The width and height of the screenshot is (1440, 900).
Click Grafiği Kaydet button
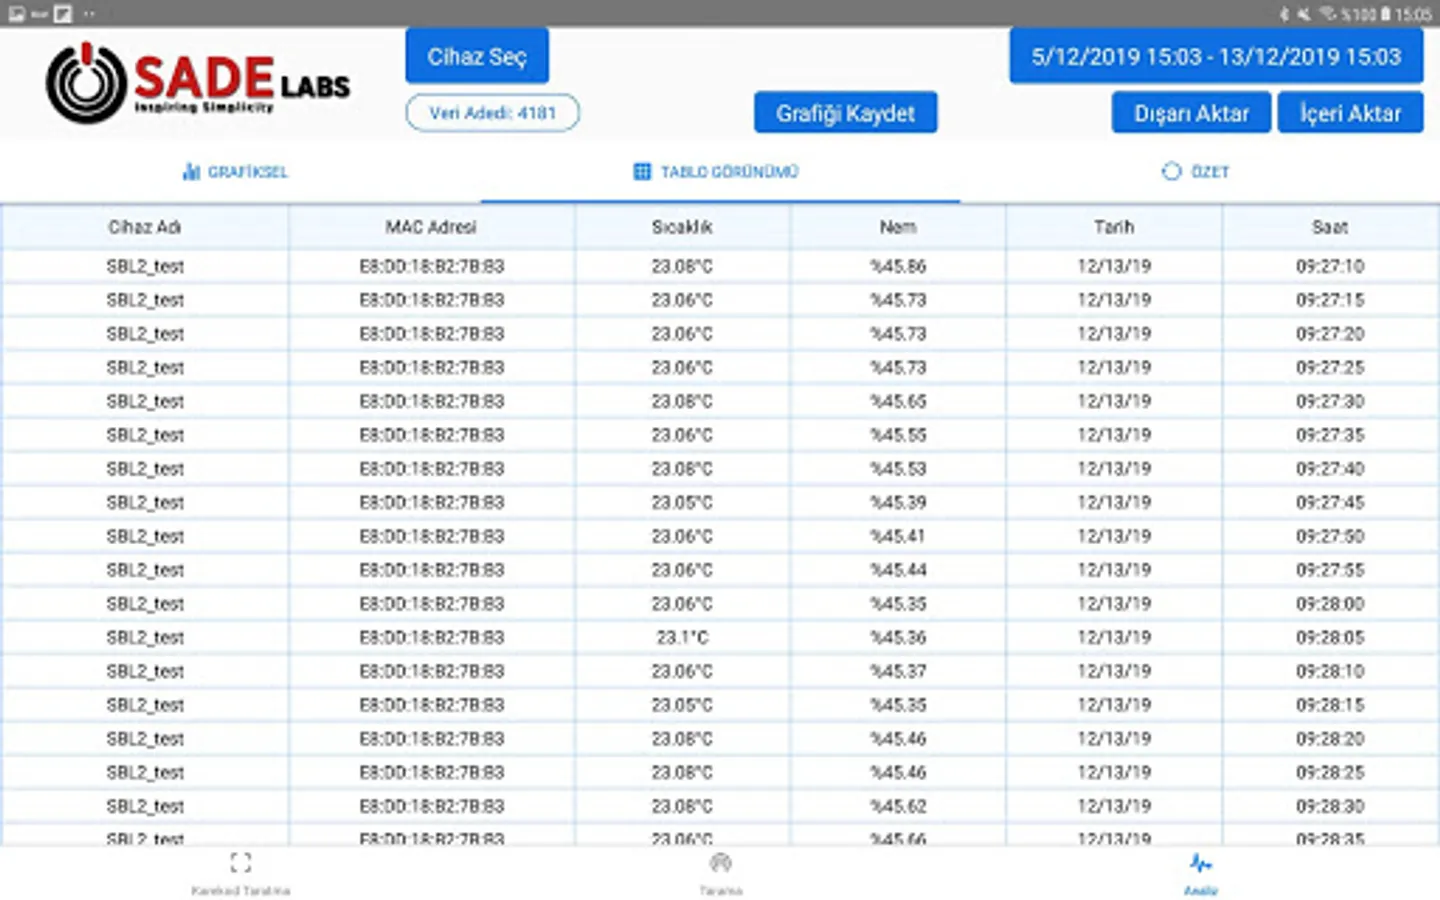[845, 113]
